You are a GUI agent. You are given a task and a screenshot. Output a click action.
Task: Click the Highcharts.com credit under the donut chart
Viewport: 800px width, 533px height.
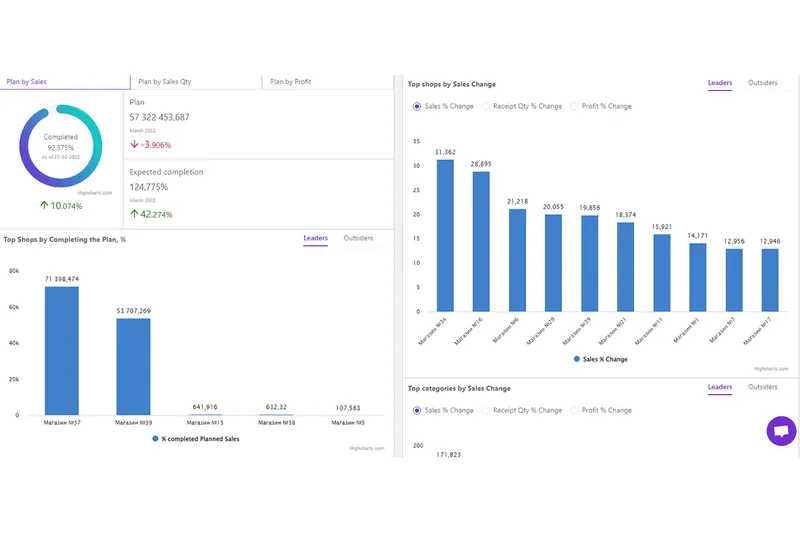[x=94, y=193]
